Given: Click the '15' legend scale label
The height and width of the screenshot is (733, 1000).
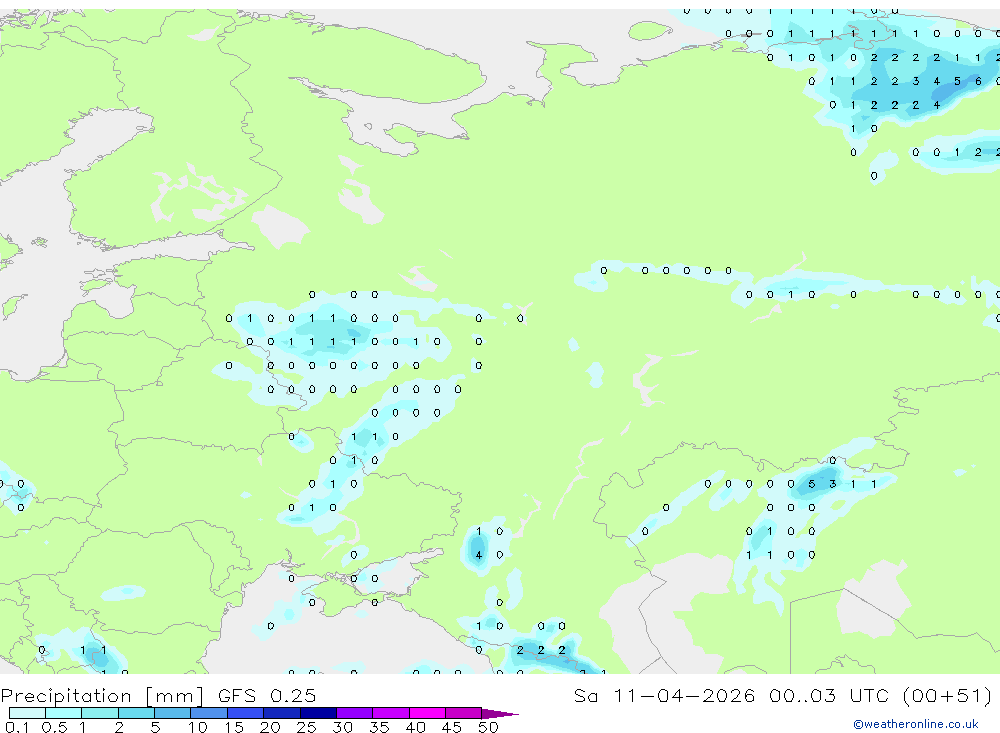Looking at the screenshot, I should tap(233, 727).
